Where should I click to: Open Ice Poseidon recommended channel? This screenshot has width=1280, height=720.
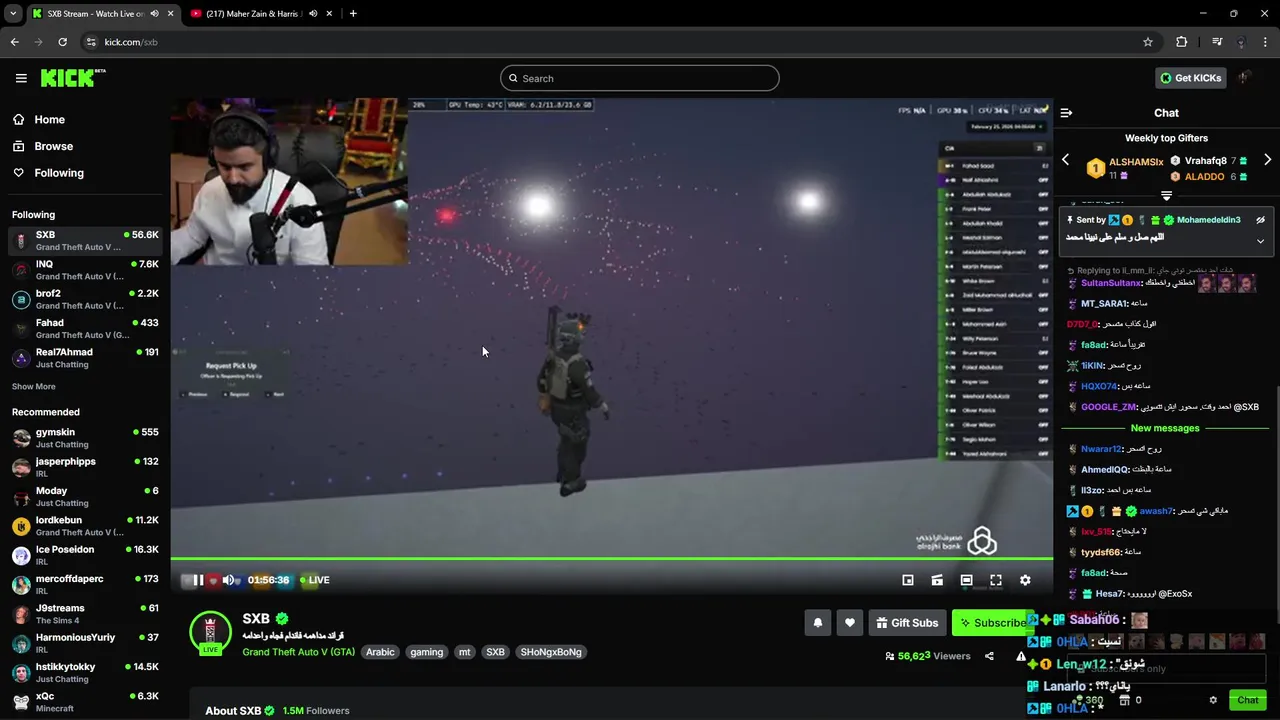[85, 555]
